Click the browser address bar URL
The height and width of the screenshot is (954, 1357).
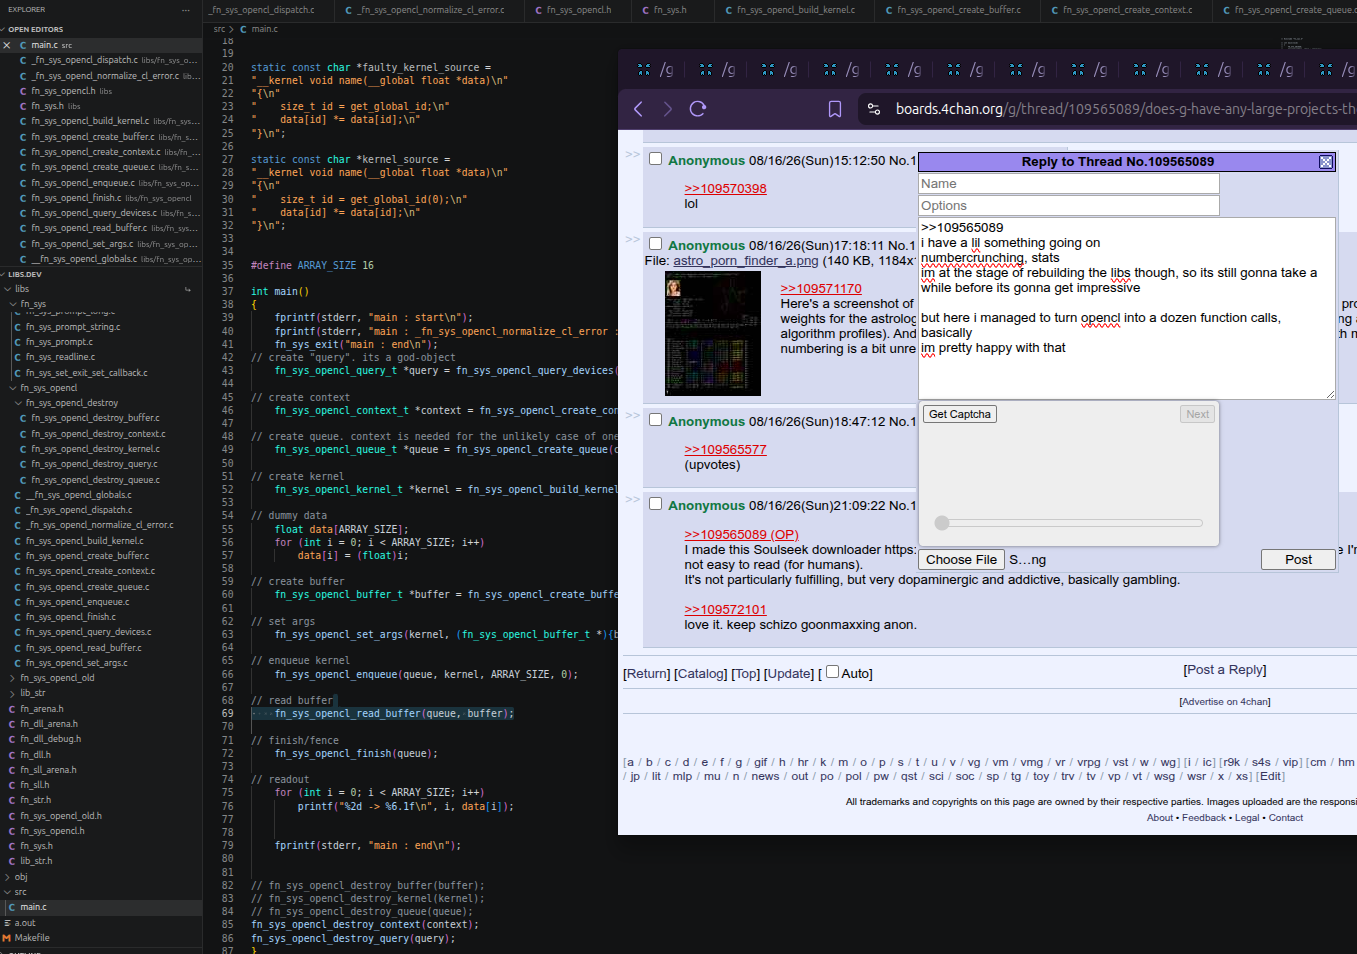pos(1125,109)
